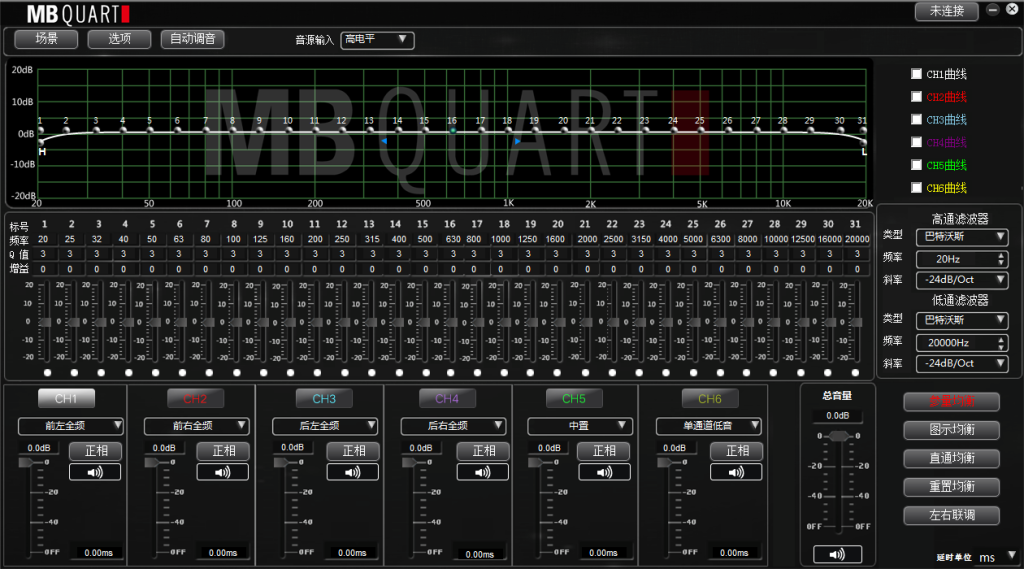Select CH3 channel tab
This screenshot has height=569, width=1024.
tap(324, 398)
